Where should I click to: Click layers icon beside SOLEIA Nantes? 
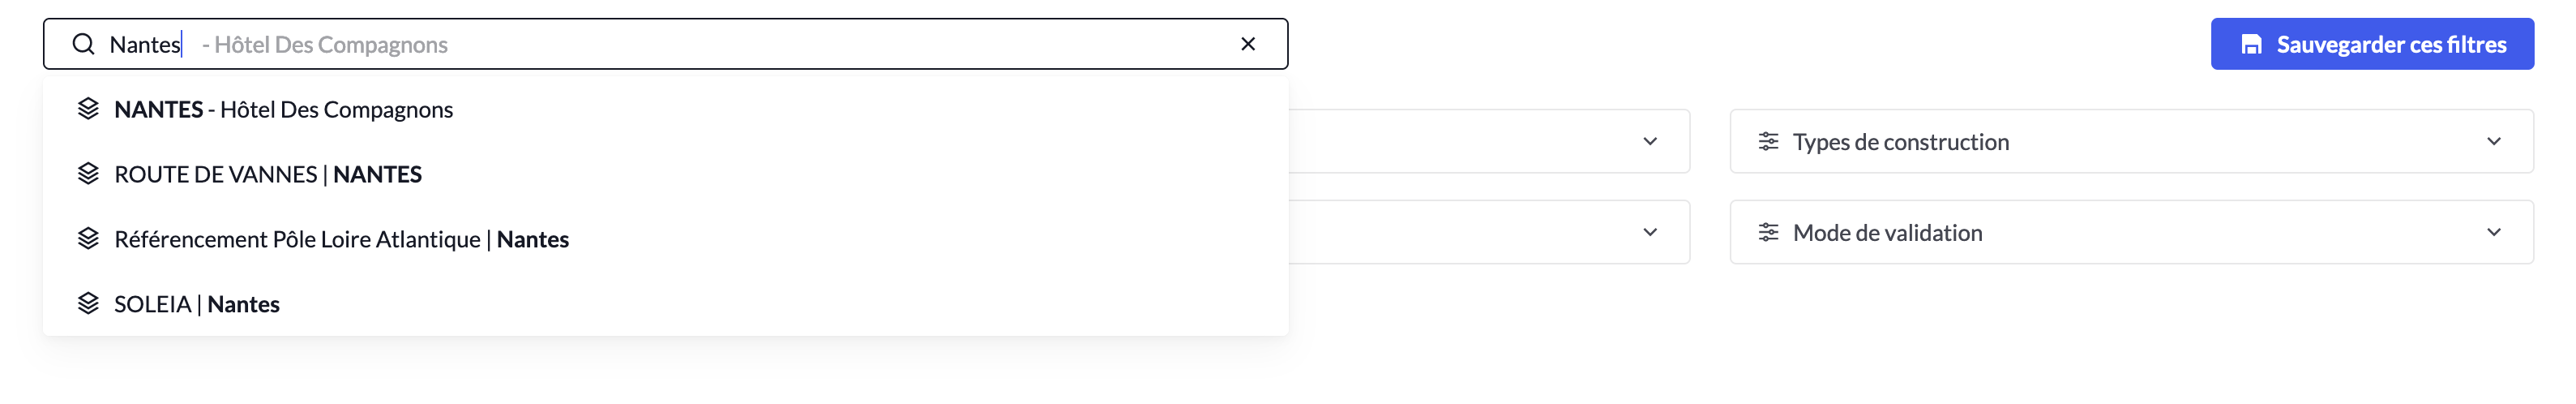coord(88,303)
